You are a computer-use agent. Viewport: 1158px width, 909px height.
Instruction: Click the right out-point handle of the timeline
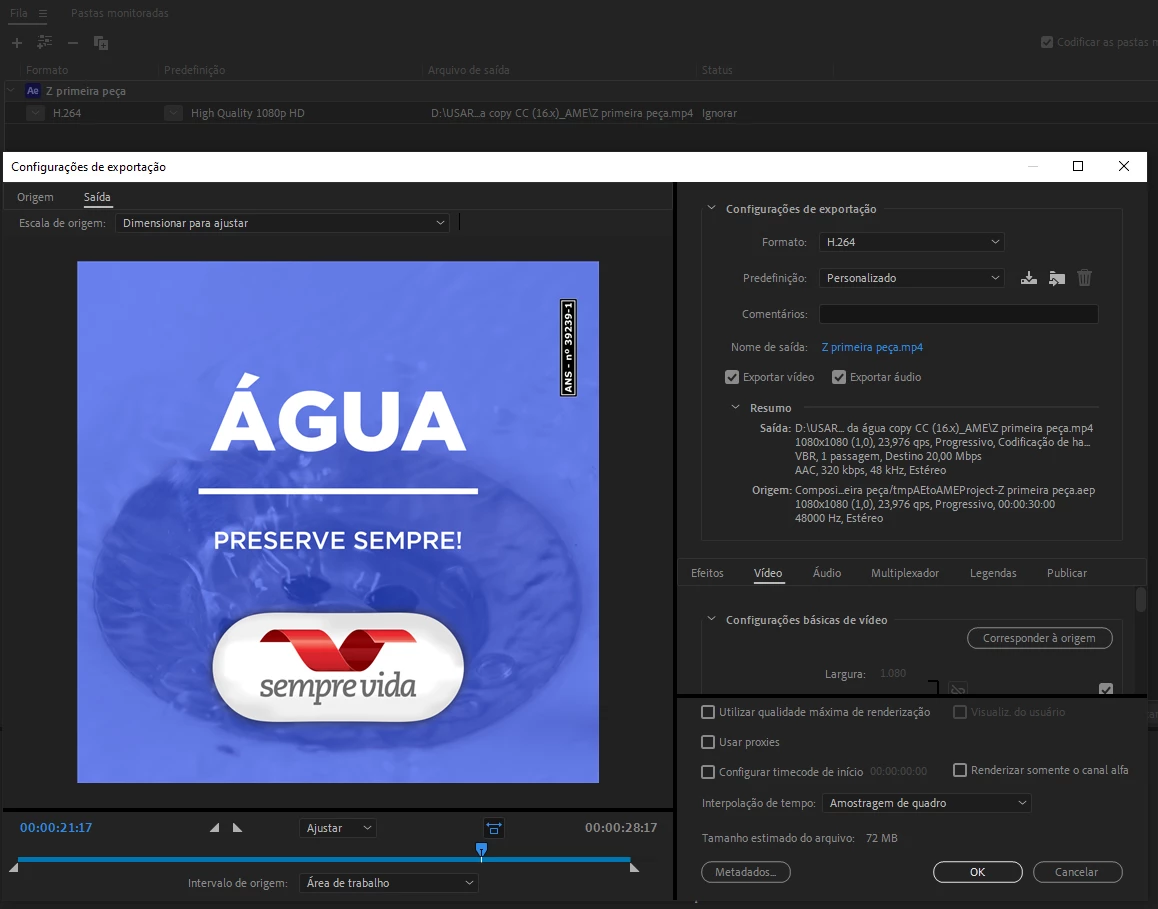[x=634, y=867]
